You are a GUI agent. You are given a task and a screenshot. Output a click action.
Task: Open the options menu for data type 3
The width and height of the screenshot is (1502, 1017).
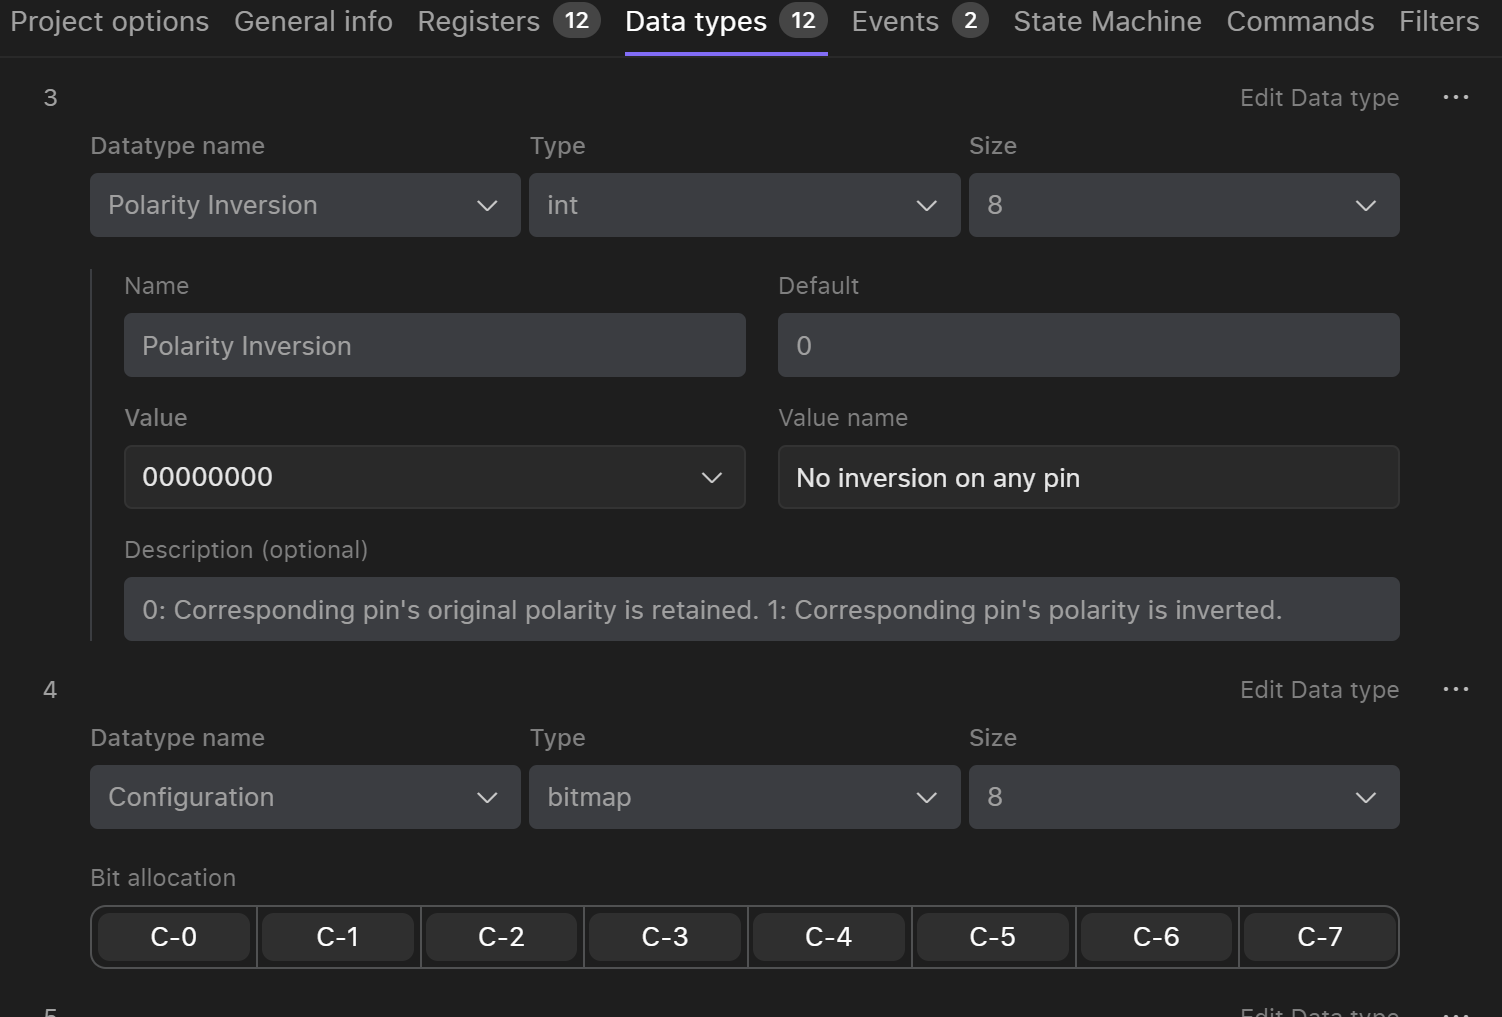click(x=1456, y=97)
